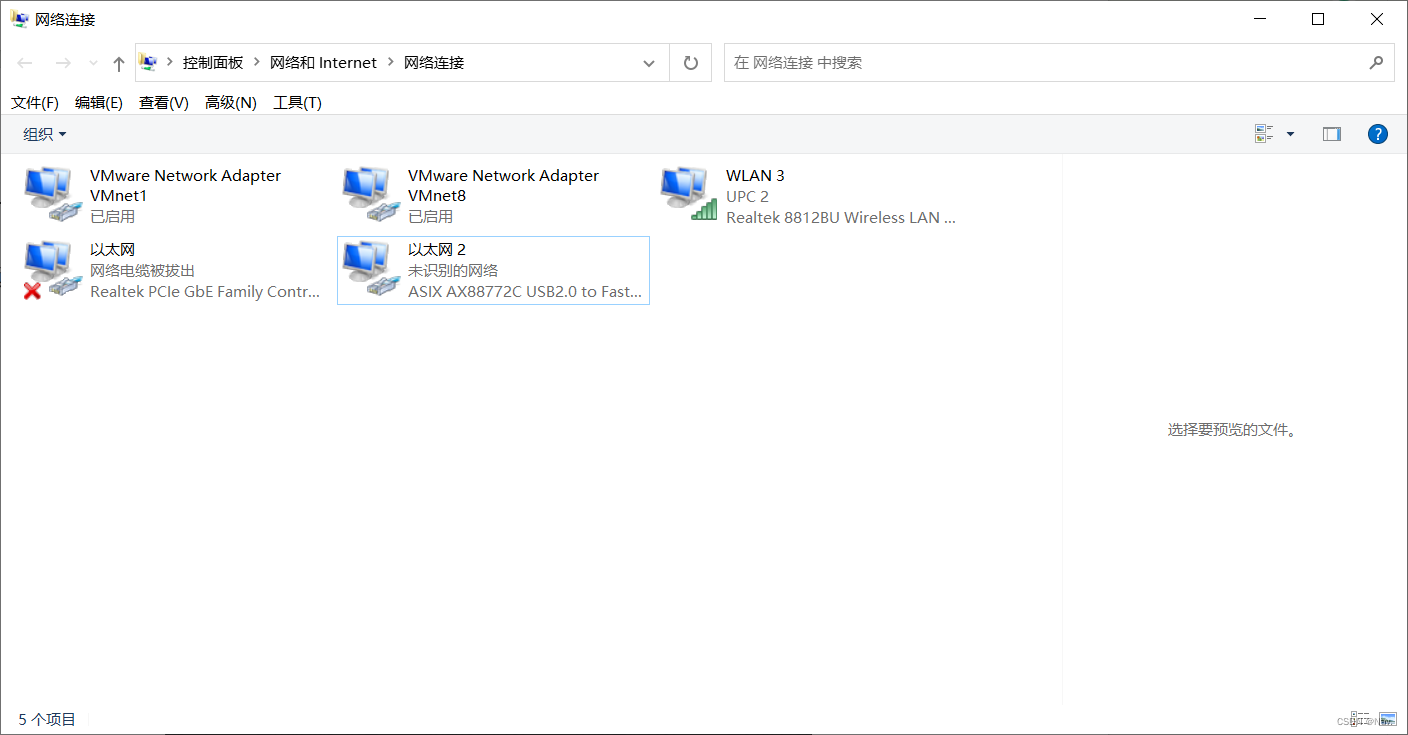Open the recent locations dropdown arrow
Viewport: 1408px width, 735px height.
pyautogui.click(x=94, y=63)
